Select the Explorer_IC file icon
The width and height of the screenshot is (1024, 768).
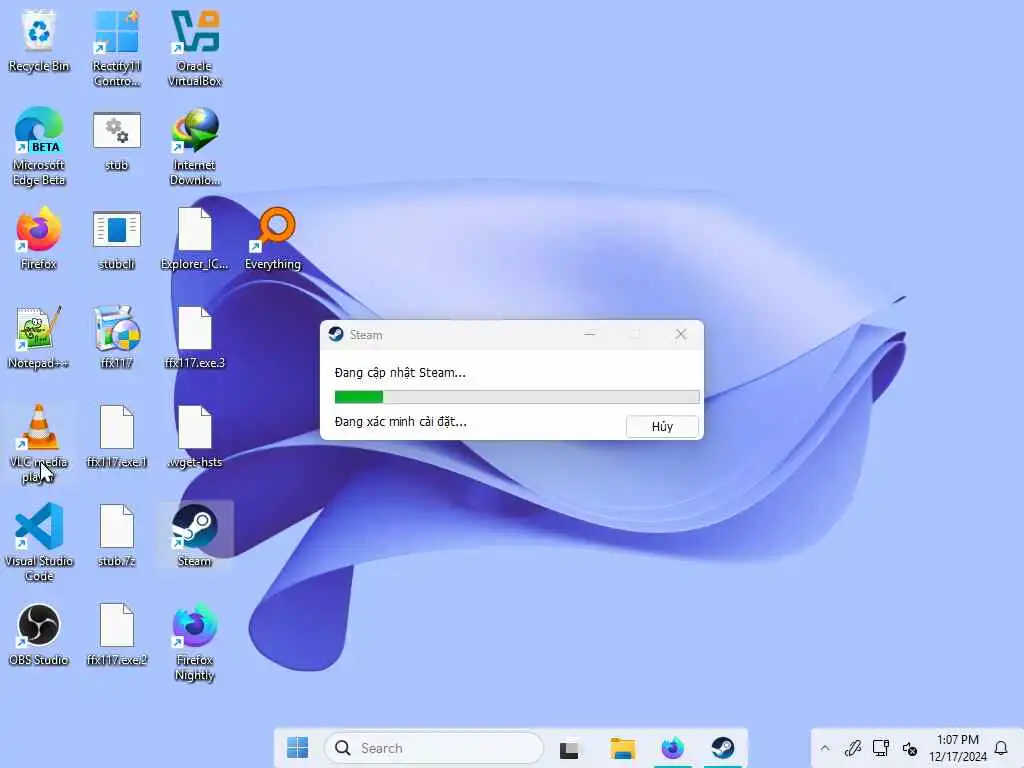[x=195, y=238]
